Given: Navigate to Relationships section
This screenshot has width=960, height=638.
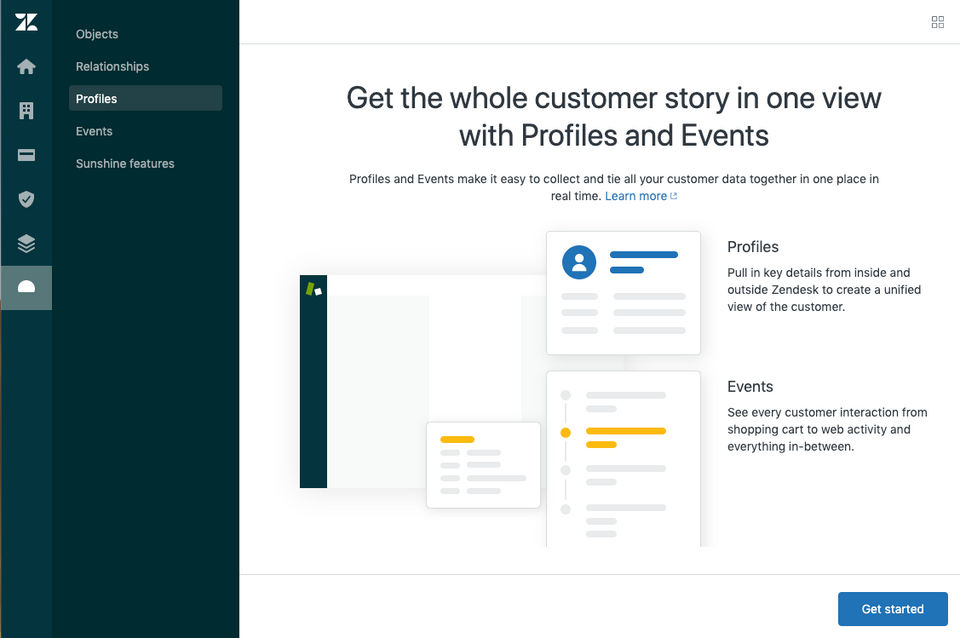Looking at the screenshot, I should tap(112, 66).
